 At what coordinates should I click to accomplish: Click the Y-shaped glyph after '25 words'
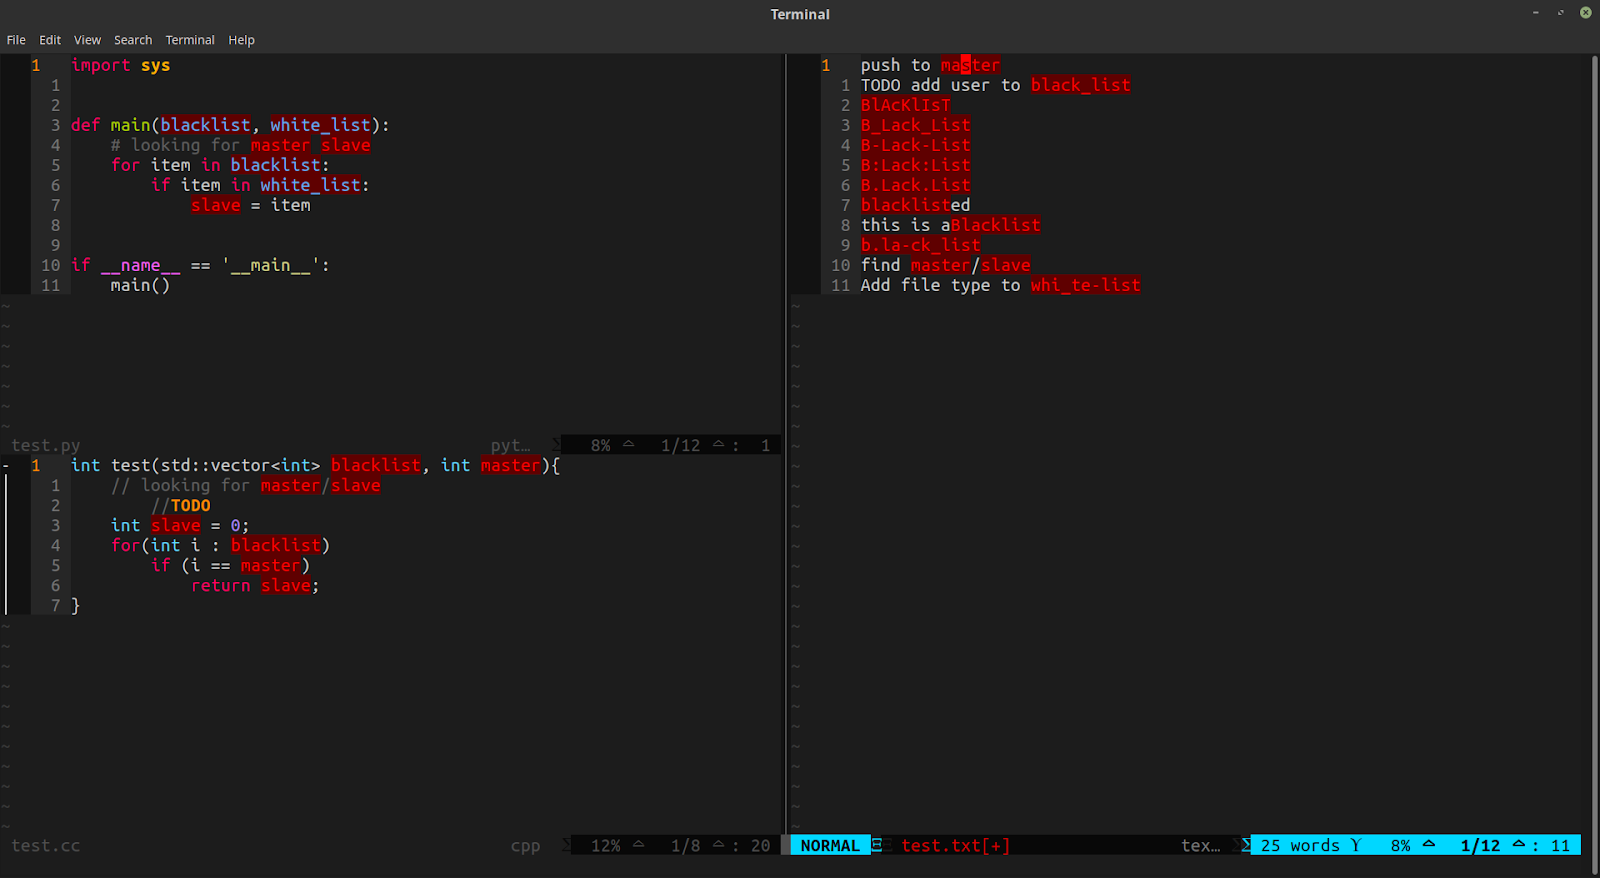(x=1356, y=845)
